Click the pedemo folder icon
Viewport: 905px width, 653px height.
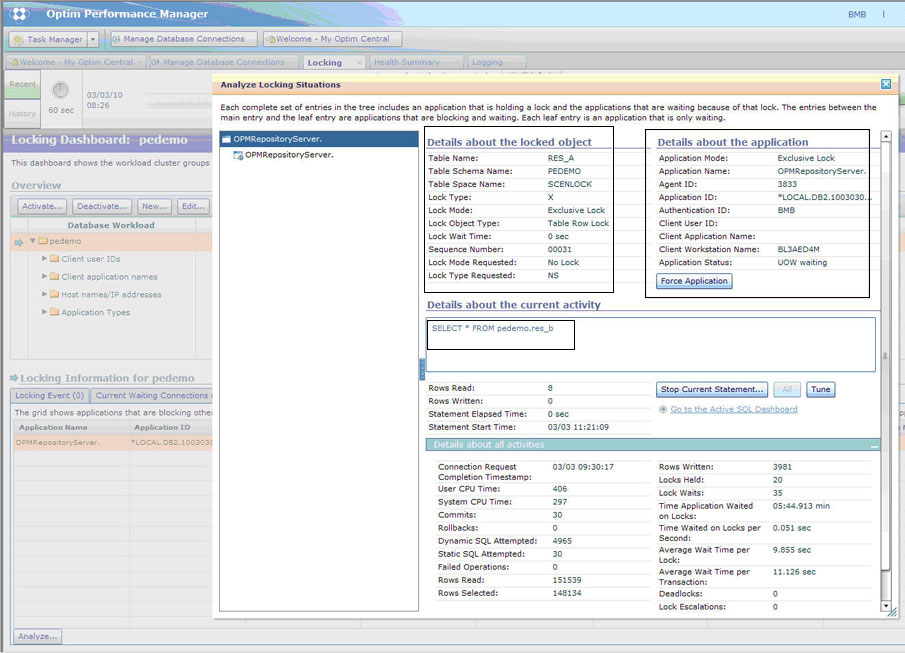43,241
